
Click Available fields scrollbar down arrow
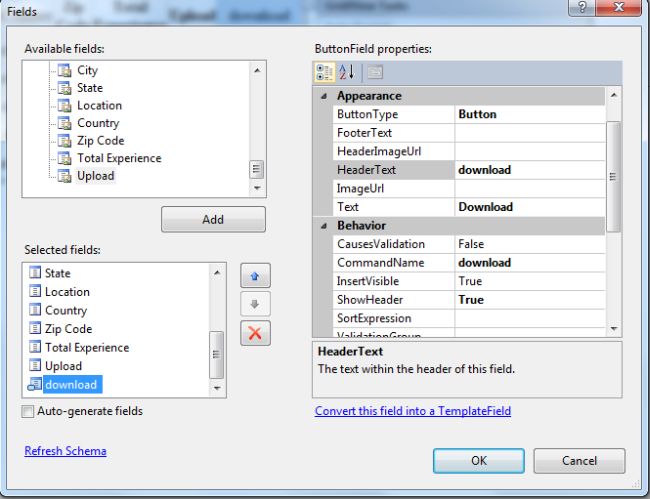pyautogui.click(x=257, y=188)
